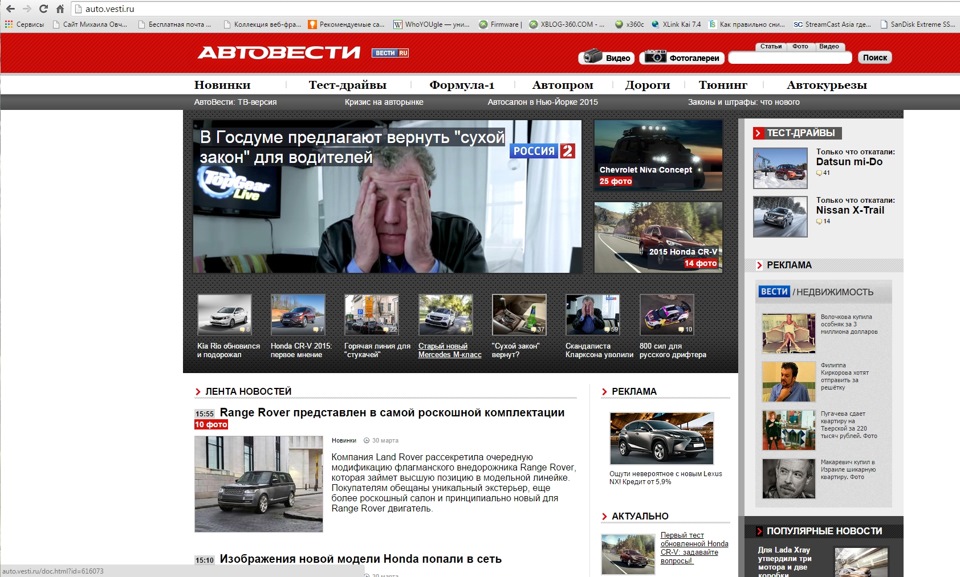The width and height of the screenshot is (960, 577).
Task: Go to the browser home icon
Action: [x=59, y=9]
